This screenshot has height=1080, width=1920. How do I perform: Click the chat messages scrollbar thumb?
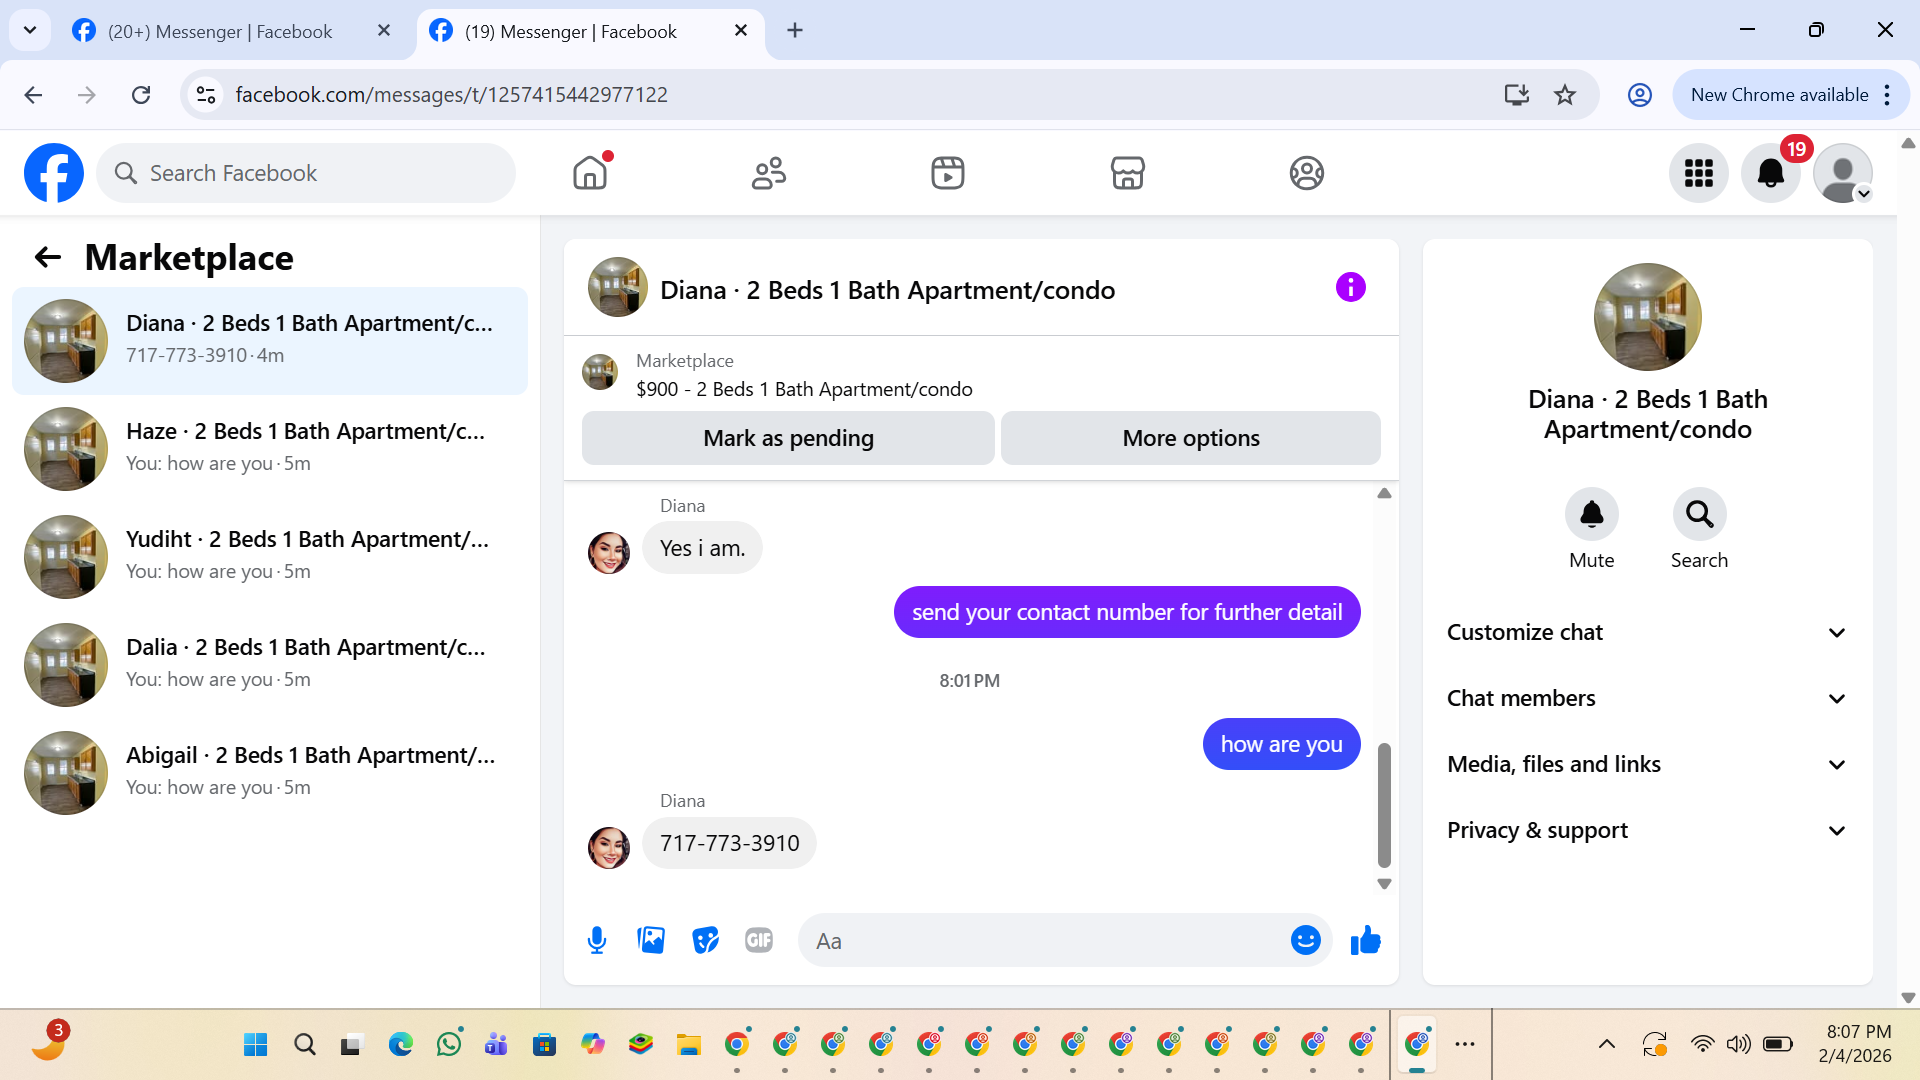(1384, 805)
